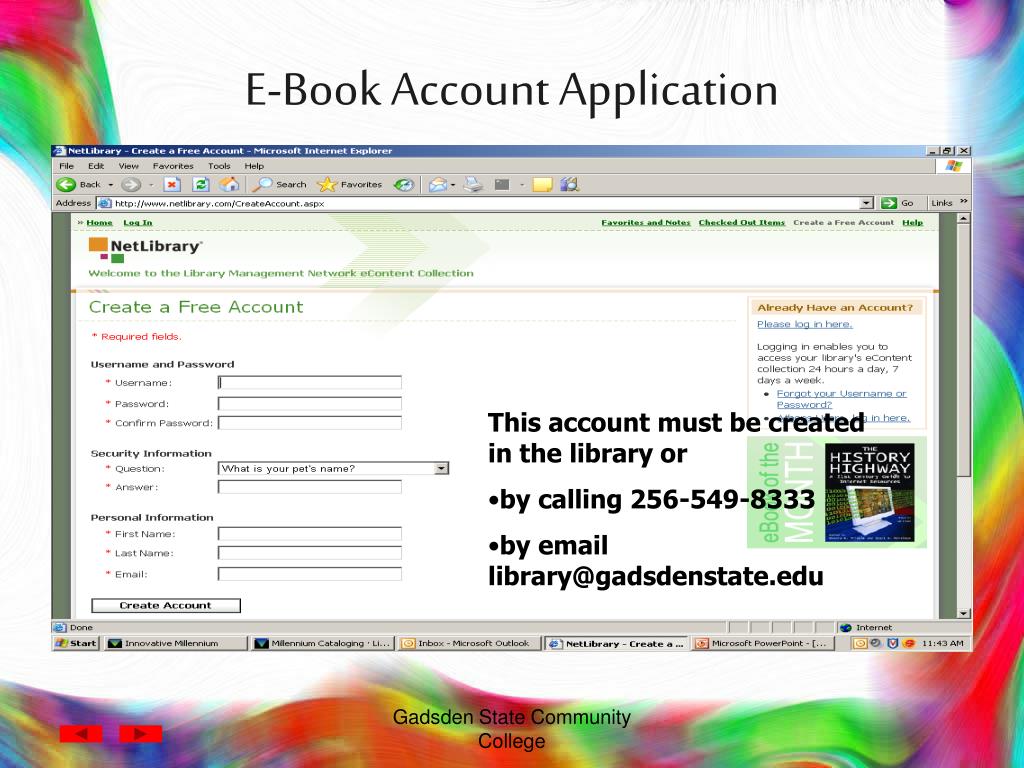Click the green Back arrow icon

[x=66, y=185]
